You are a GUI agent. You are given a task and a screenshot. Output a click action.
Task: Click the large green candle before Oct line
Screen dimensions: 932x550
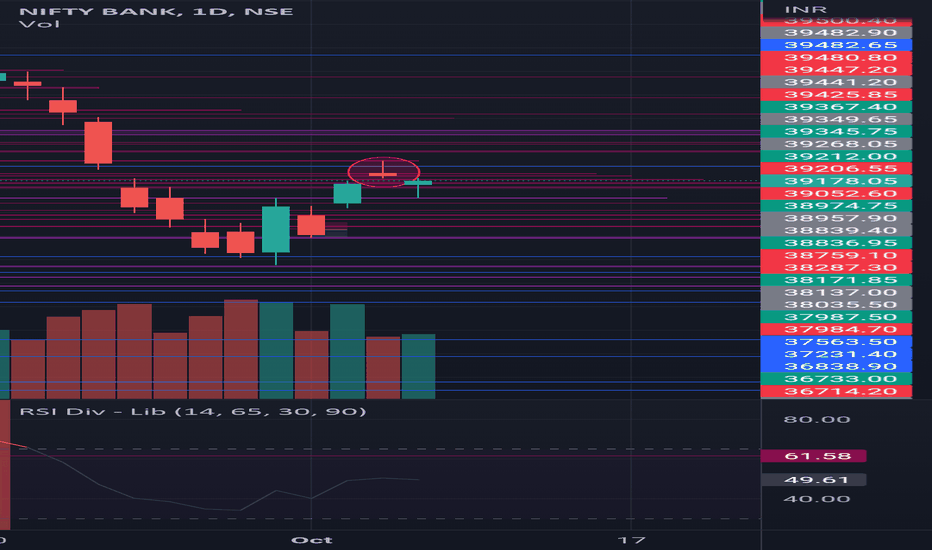(276, 230)
